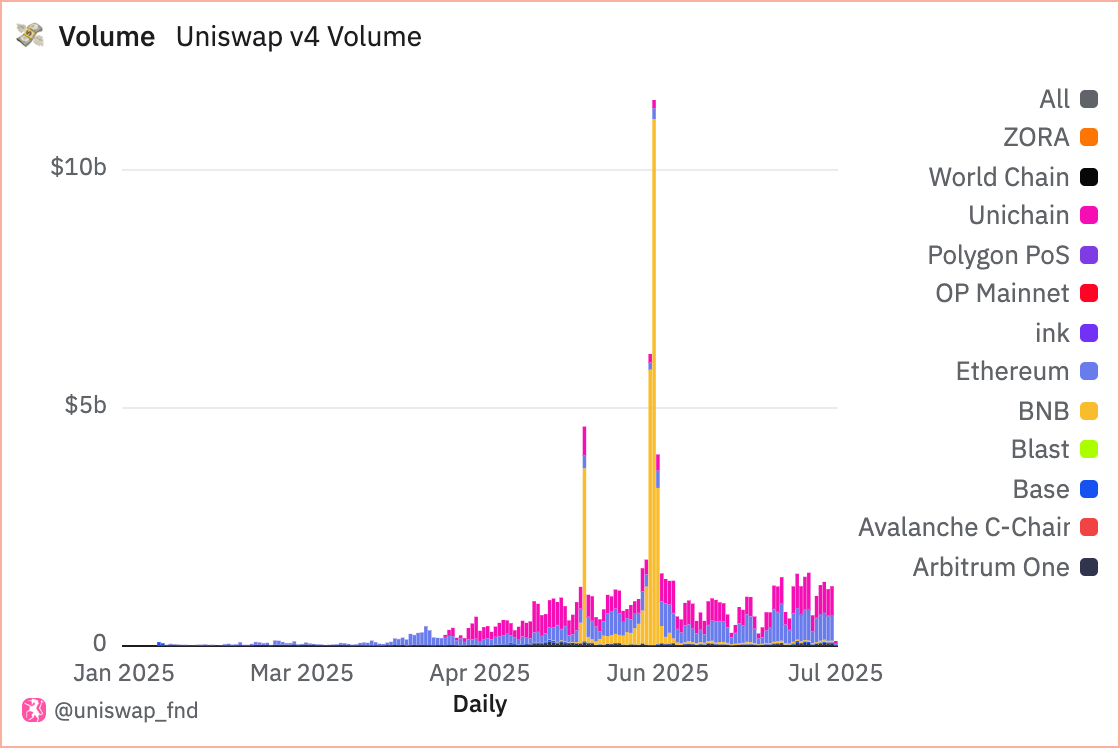The image size is (1120, 748).
Task: Select the OP Mainnet legend label
Action: click(x=1002, y=293)
